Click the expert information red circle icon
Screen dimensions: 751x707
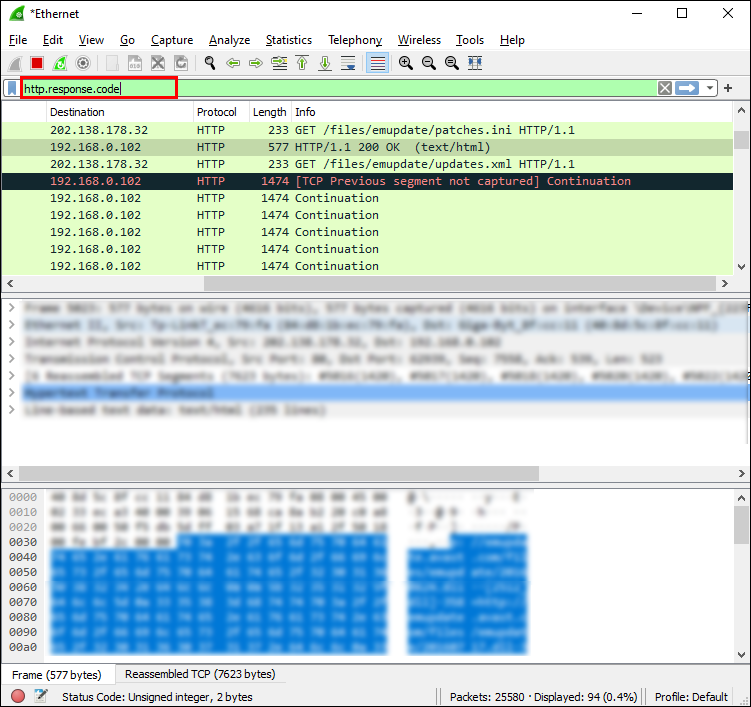(x=18, y=696)
